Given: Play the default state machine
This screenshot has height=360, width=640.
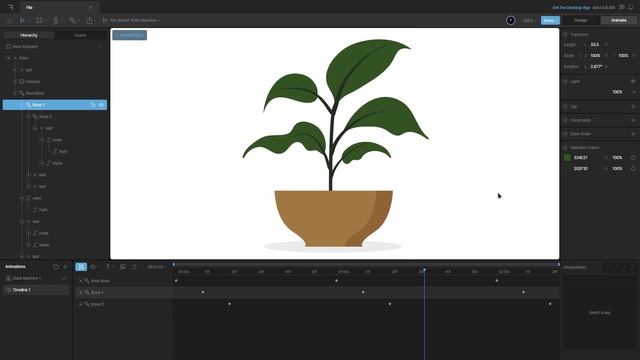Looking at the screenshot, I should (105, 20).
